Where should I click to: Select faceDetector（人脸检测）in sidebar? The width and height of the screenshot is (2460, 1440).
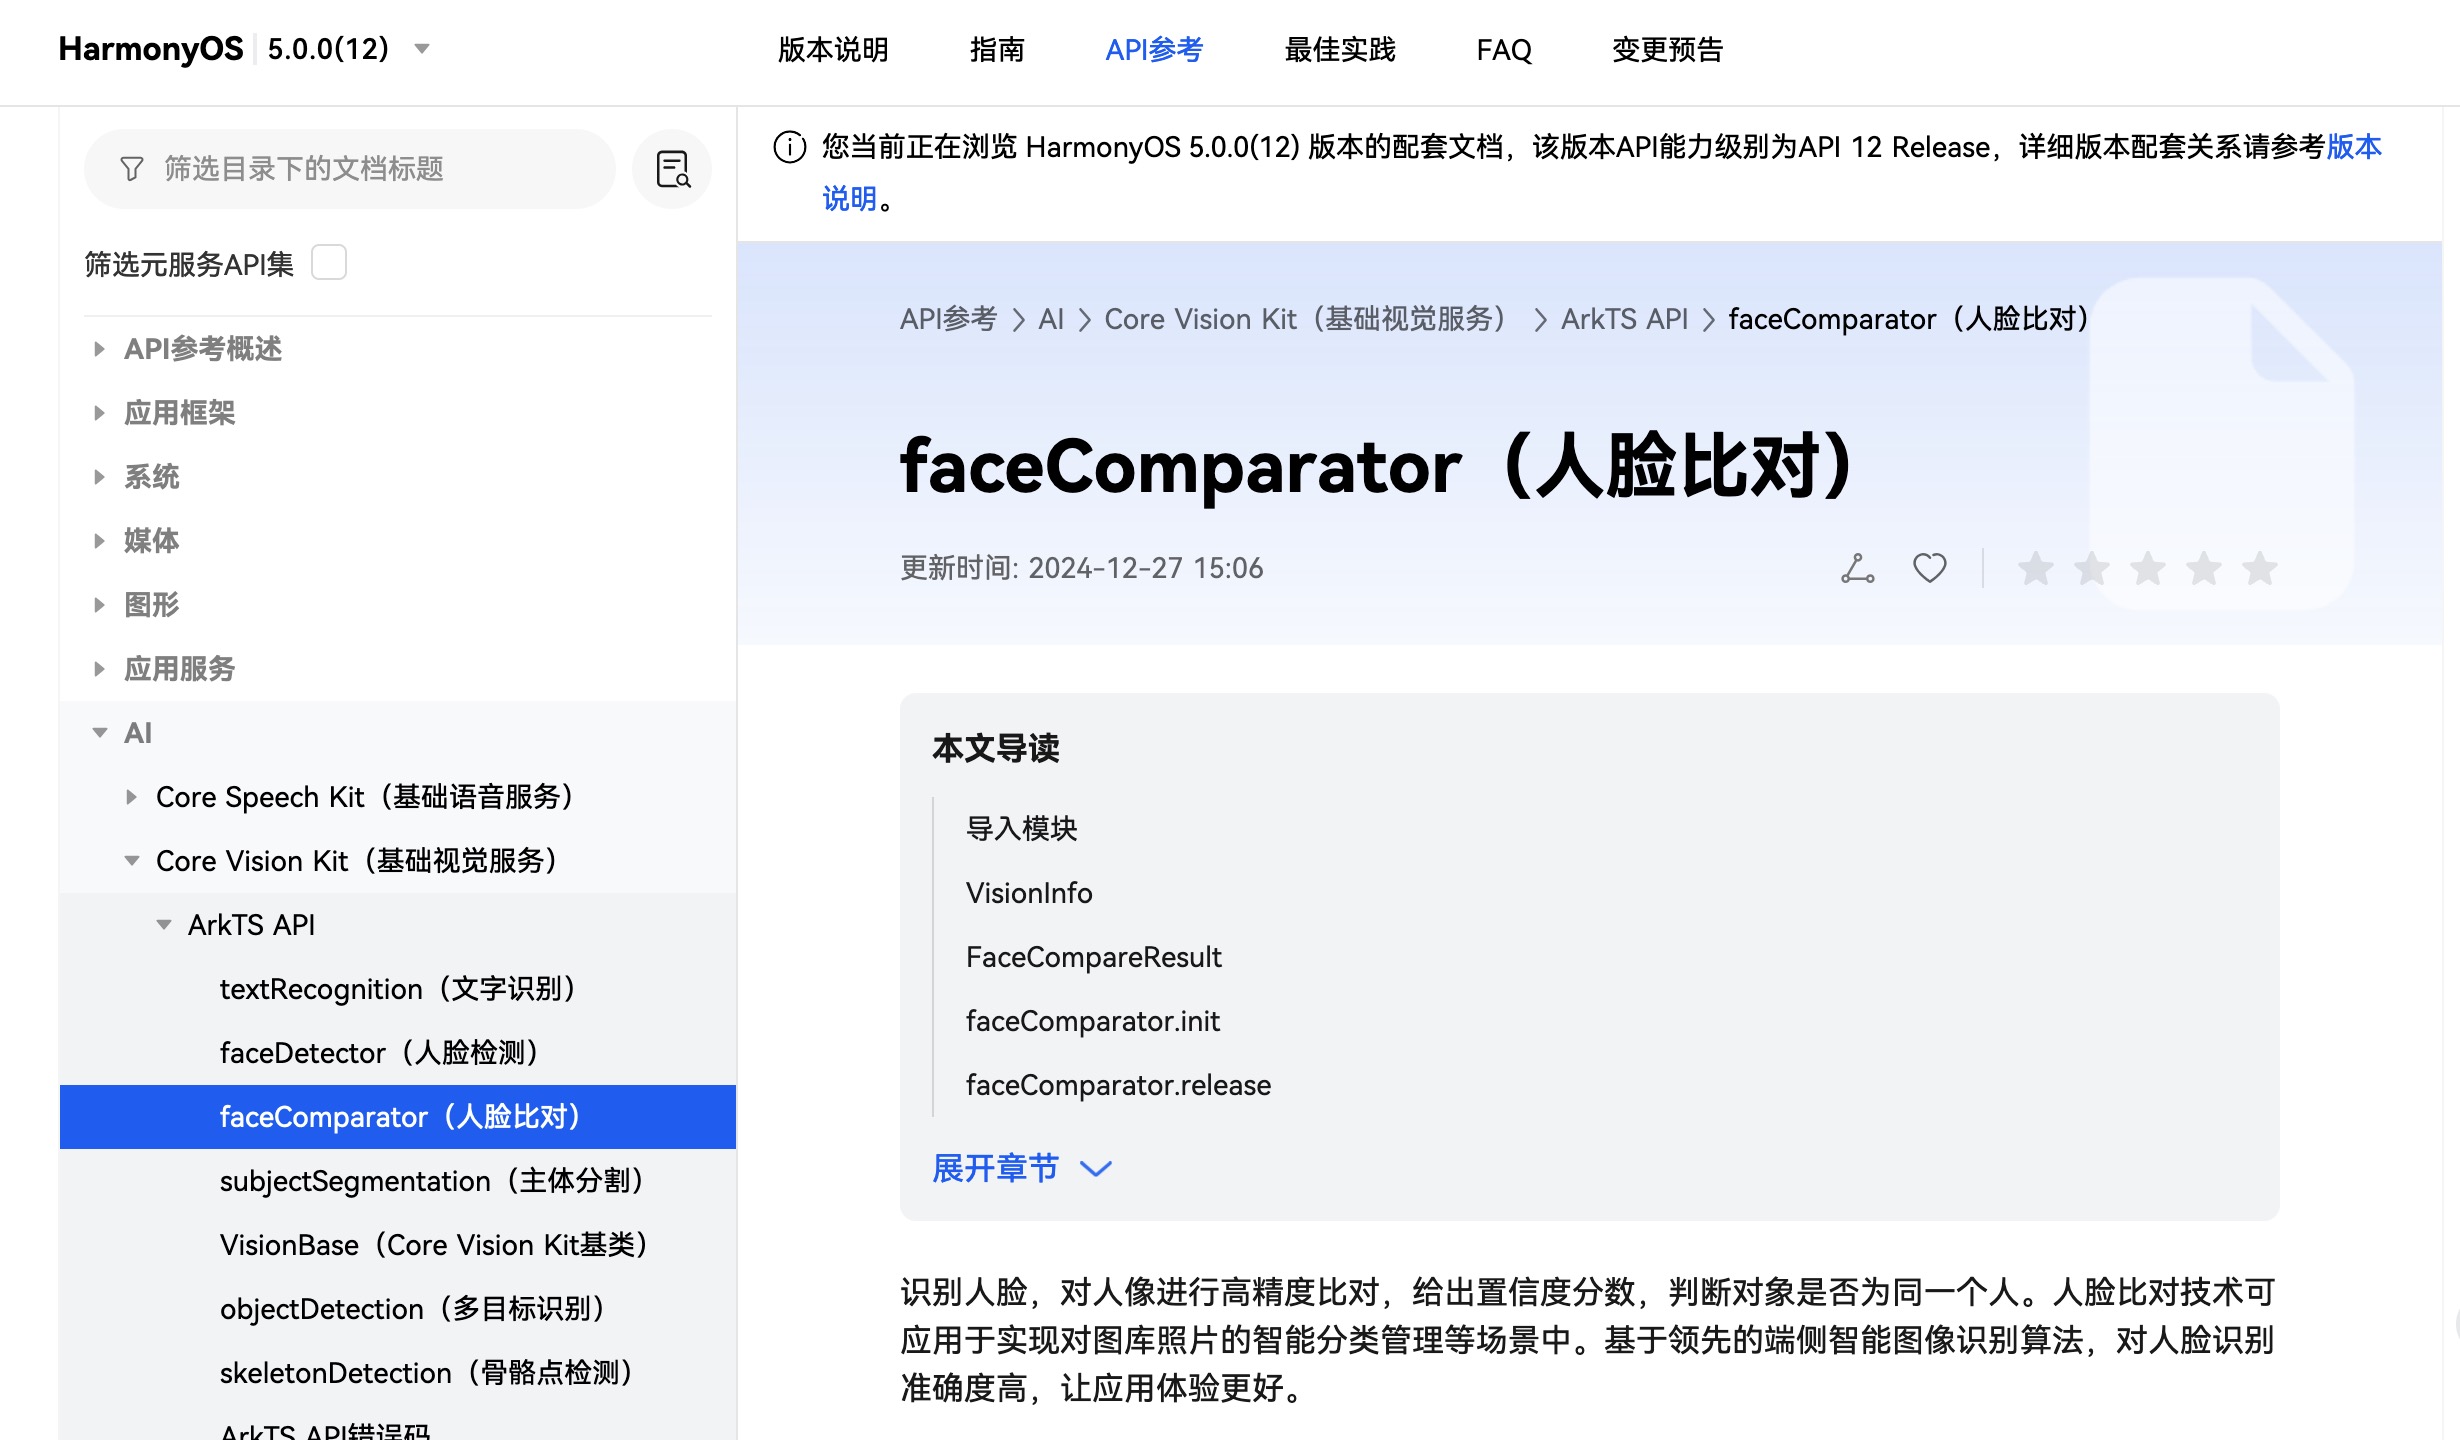coord(380,1053)
